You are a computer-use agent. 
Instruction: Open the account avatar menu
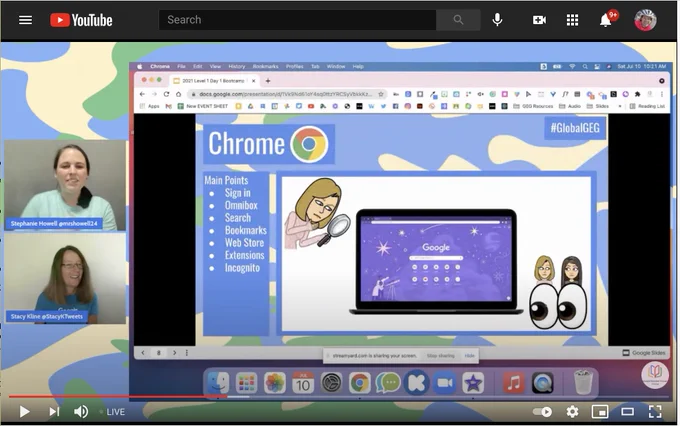point(645,20)
